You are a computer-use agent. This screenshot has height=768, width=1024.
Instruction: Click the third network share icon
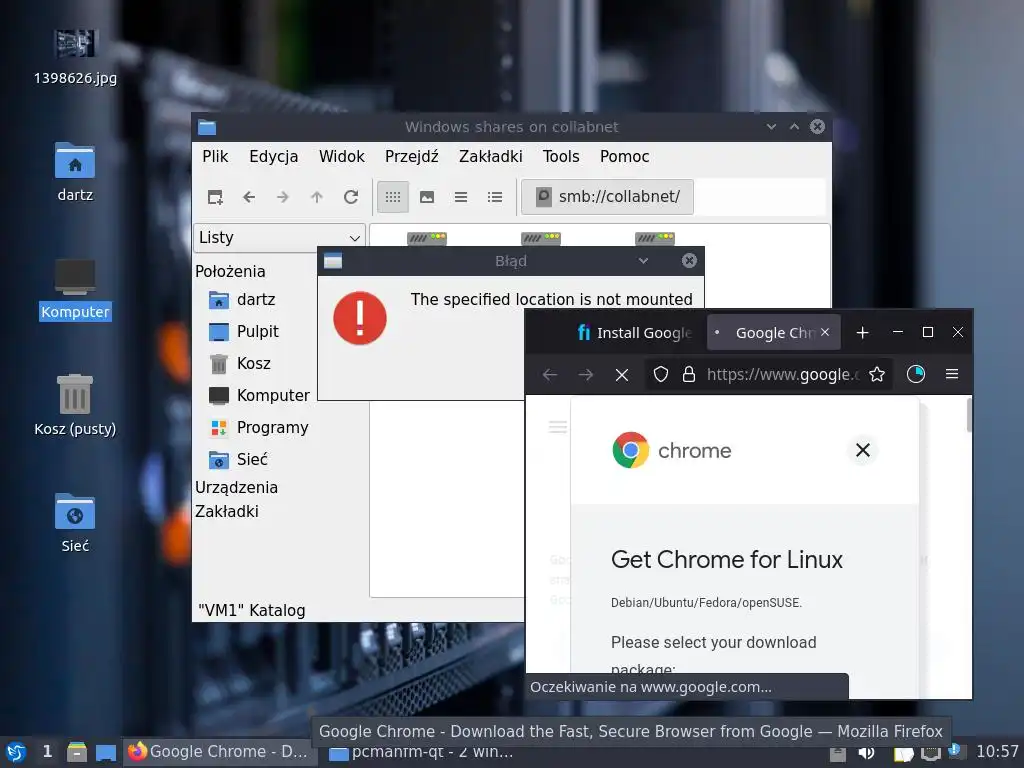click(x=655, y=238)
